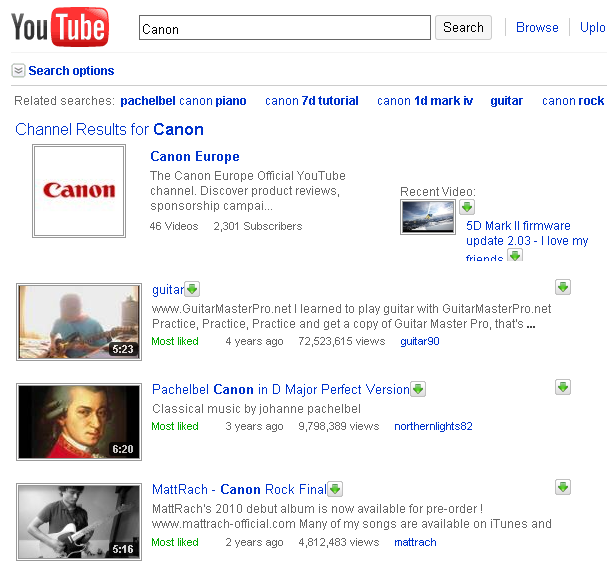Expand the Search options chevron icon

pos(19,70)
